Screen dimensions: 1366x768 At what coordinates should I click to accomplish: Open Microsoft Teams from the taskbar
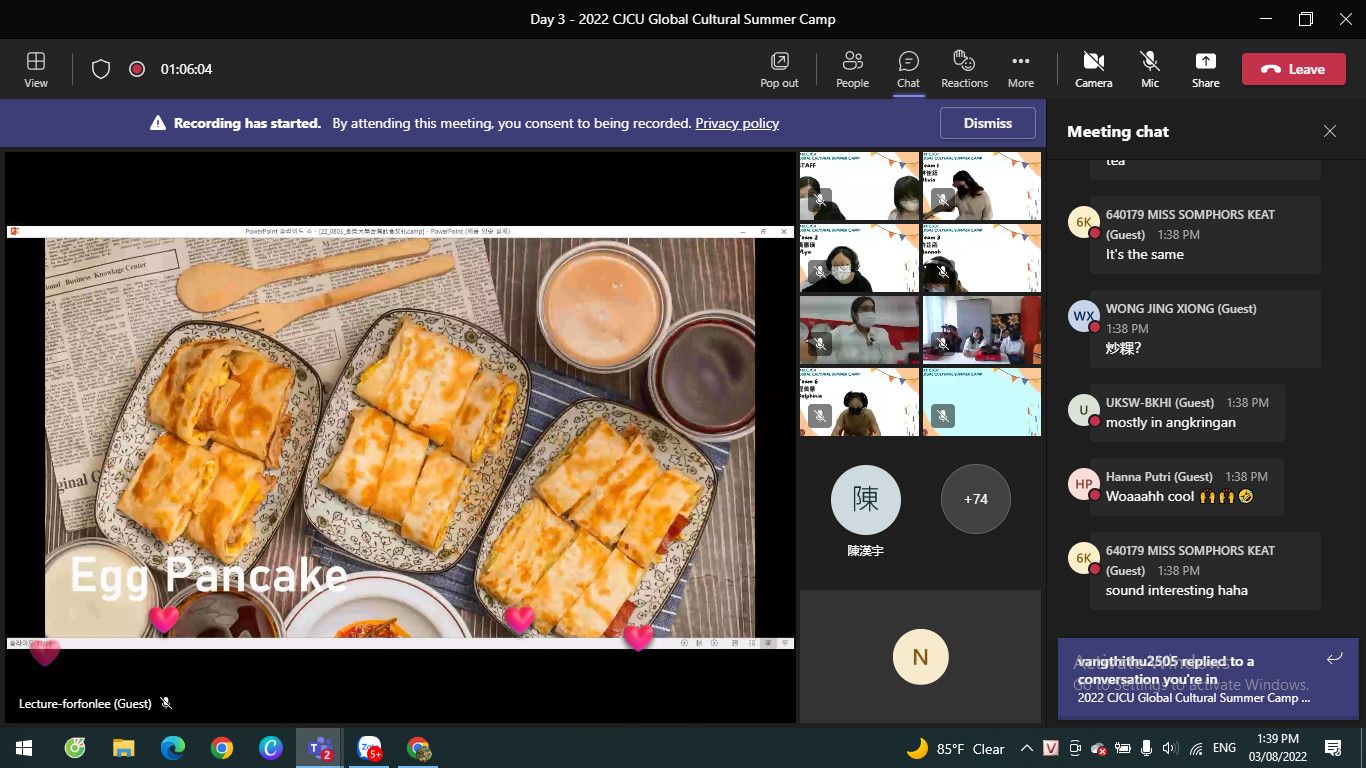coord(319,748)
